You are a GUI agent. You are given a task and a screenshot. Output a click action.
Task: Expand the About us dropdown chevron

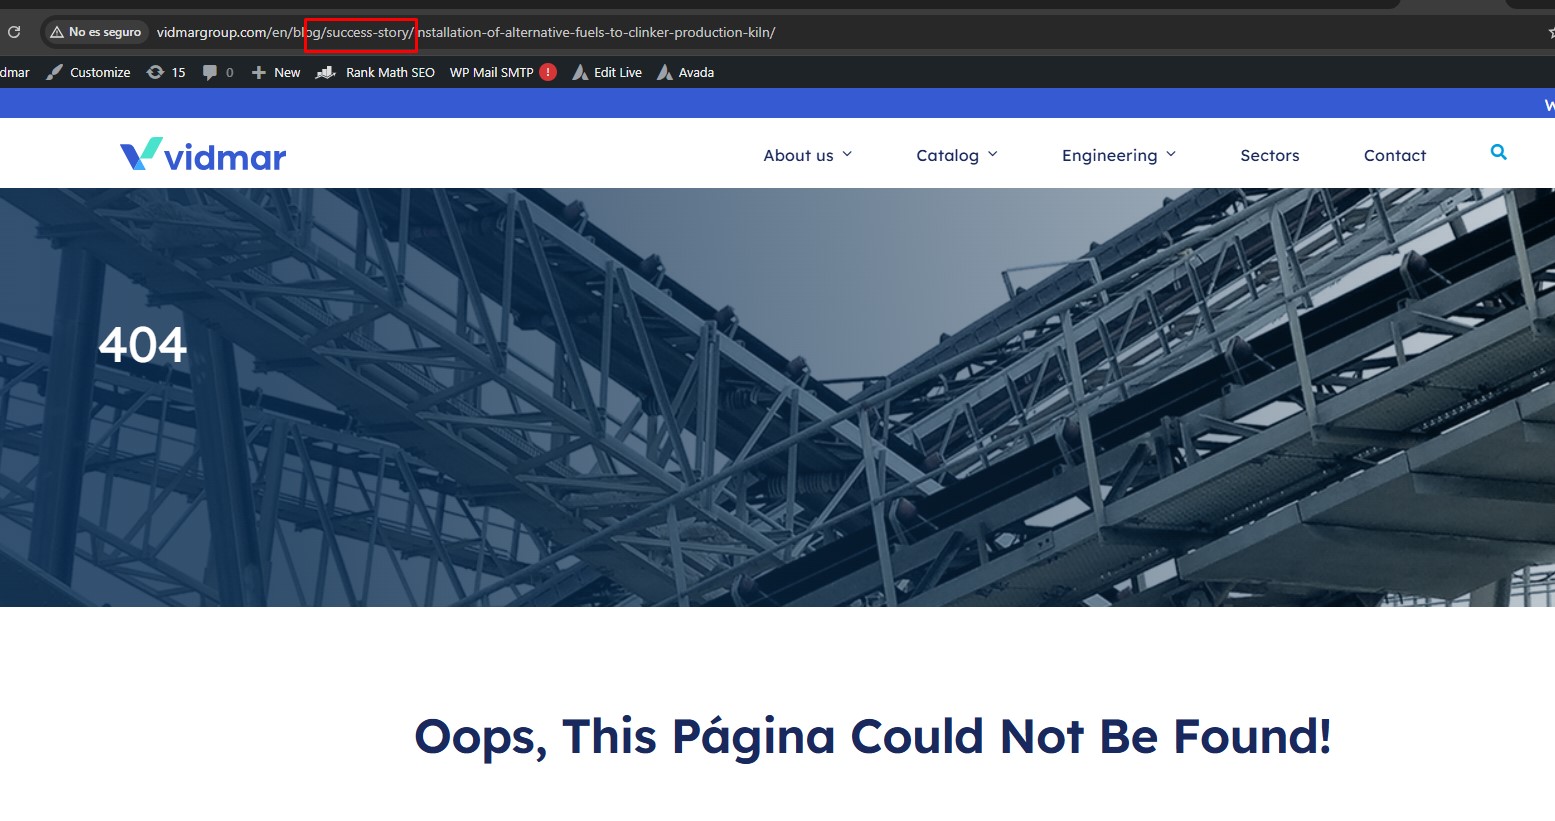(x=847, y=154)
